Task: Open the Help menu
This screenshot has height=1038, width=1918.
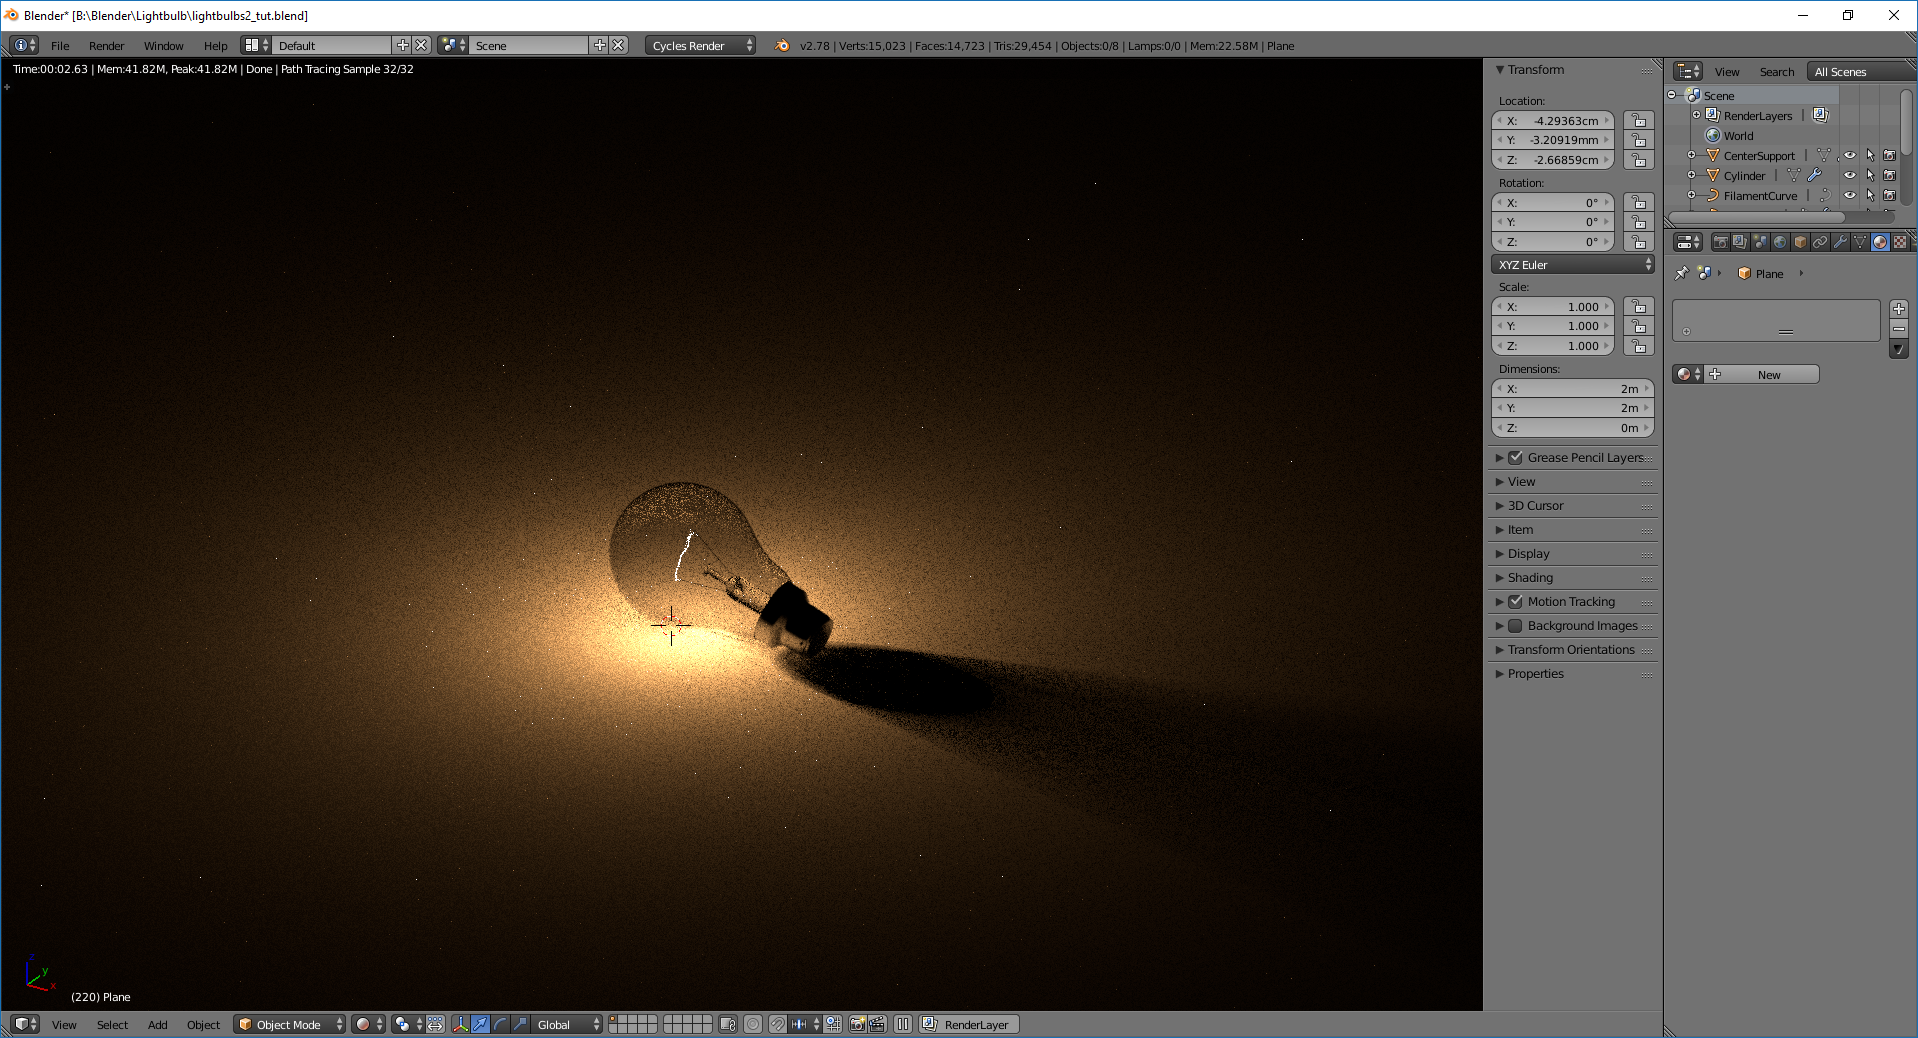Action: (215, 45)
